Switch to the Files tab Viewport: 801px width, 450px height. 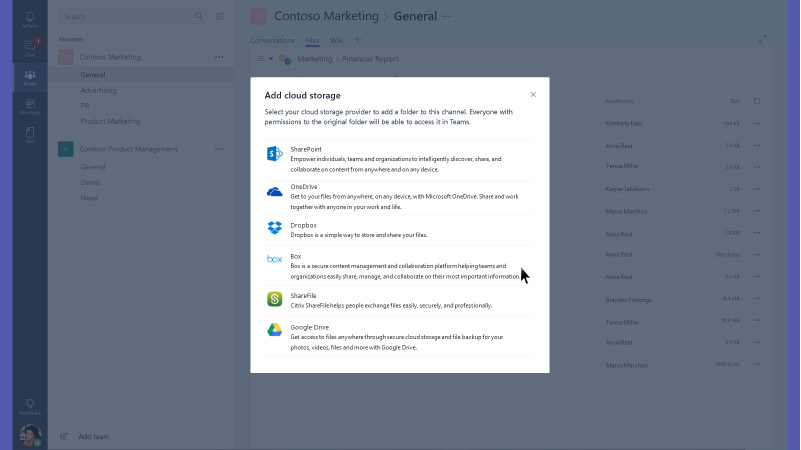312,40
